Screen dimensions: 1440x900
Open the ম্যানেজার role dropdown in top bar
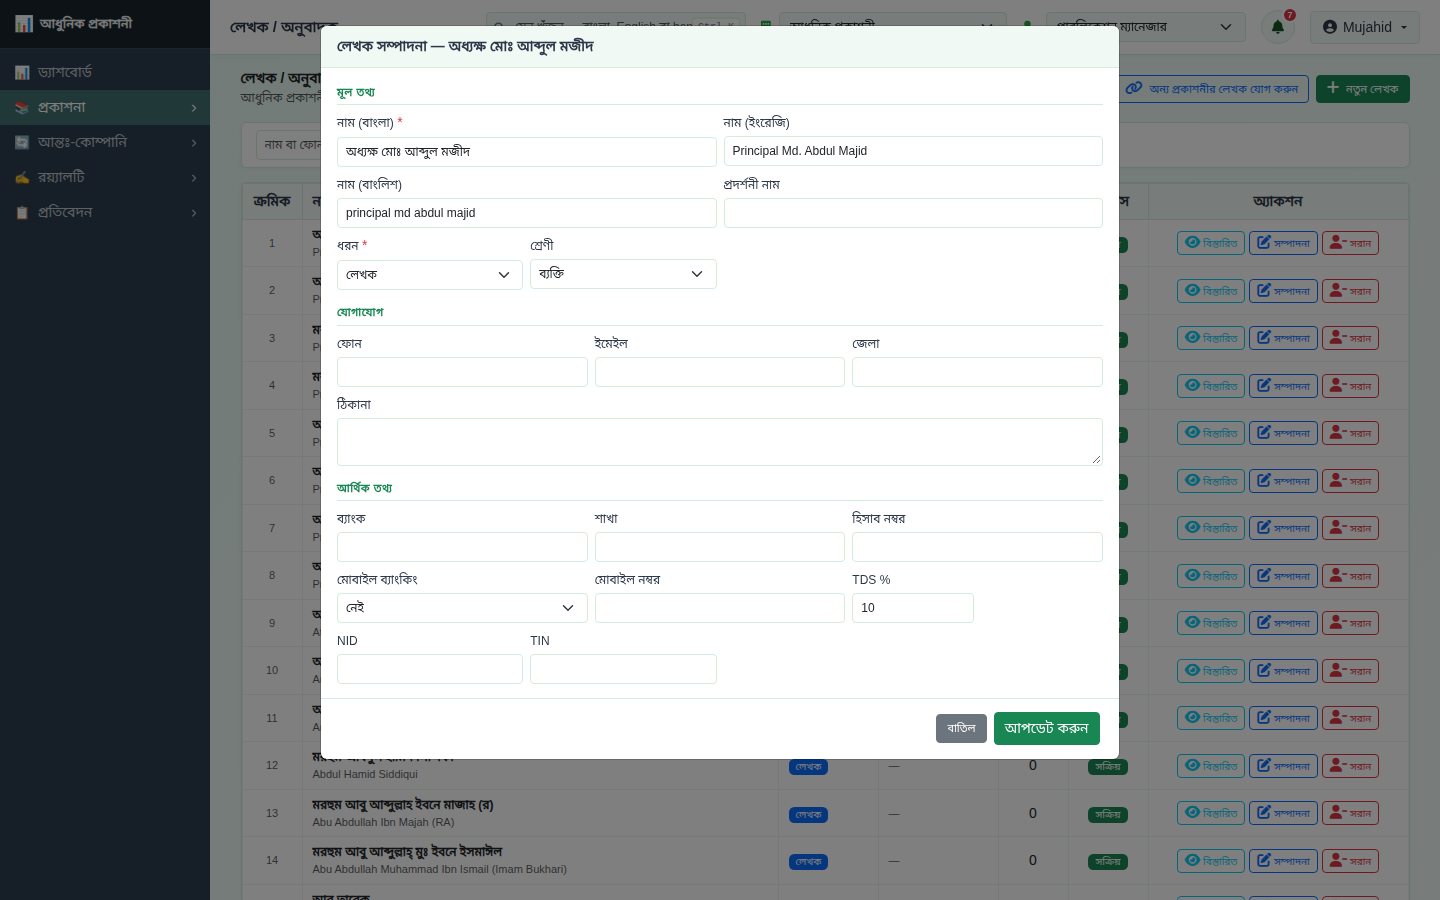click(x=1145, y=27)
